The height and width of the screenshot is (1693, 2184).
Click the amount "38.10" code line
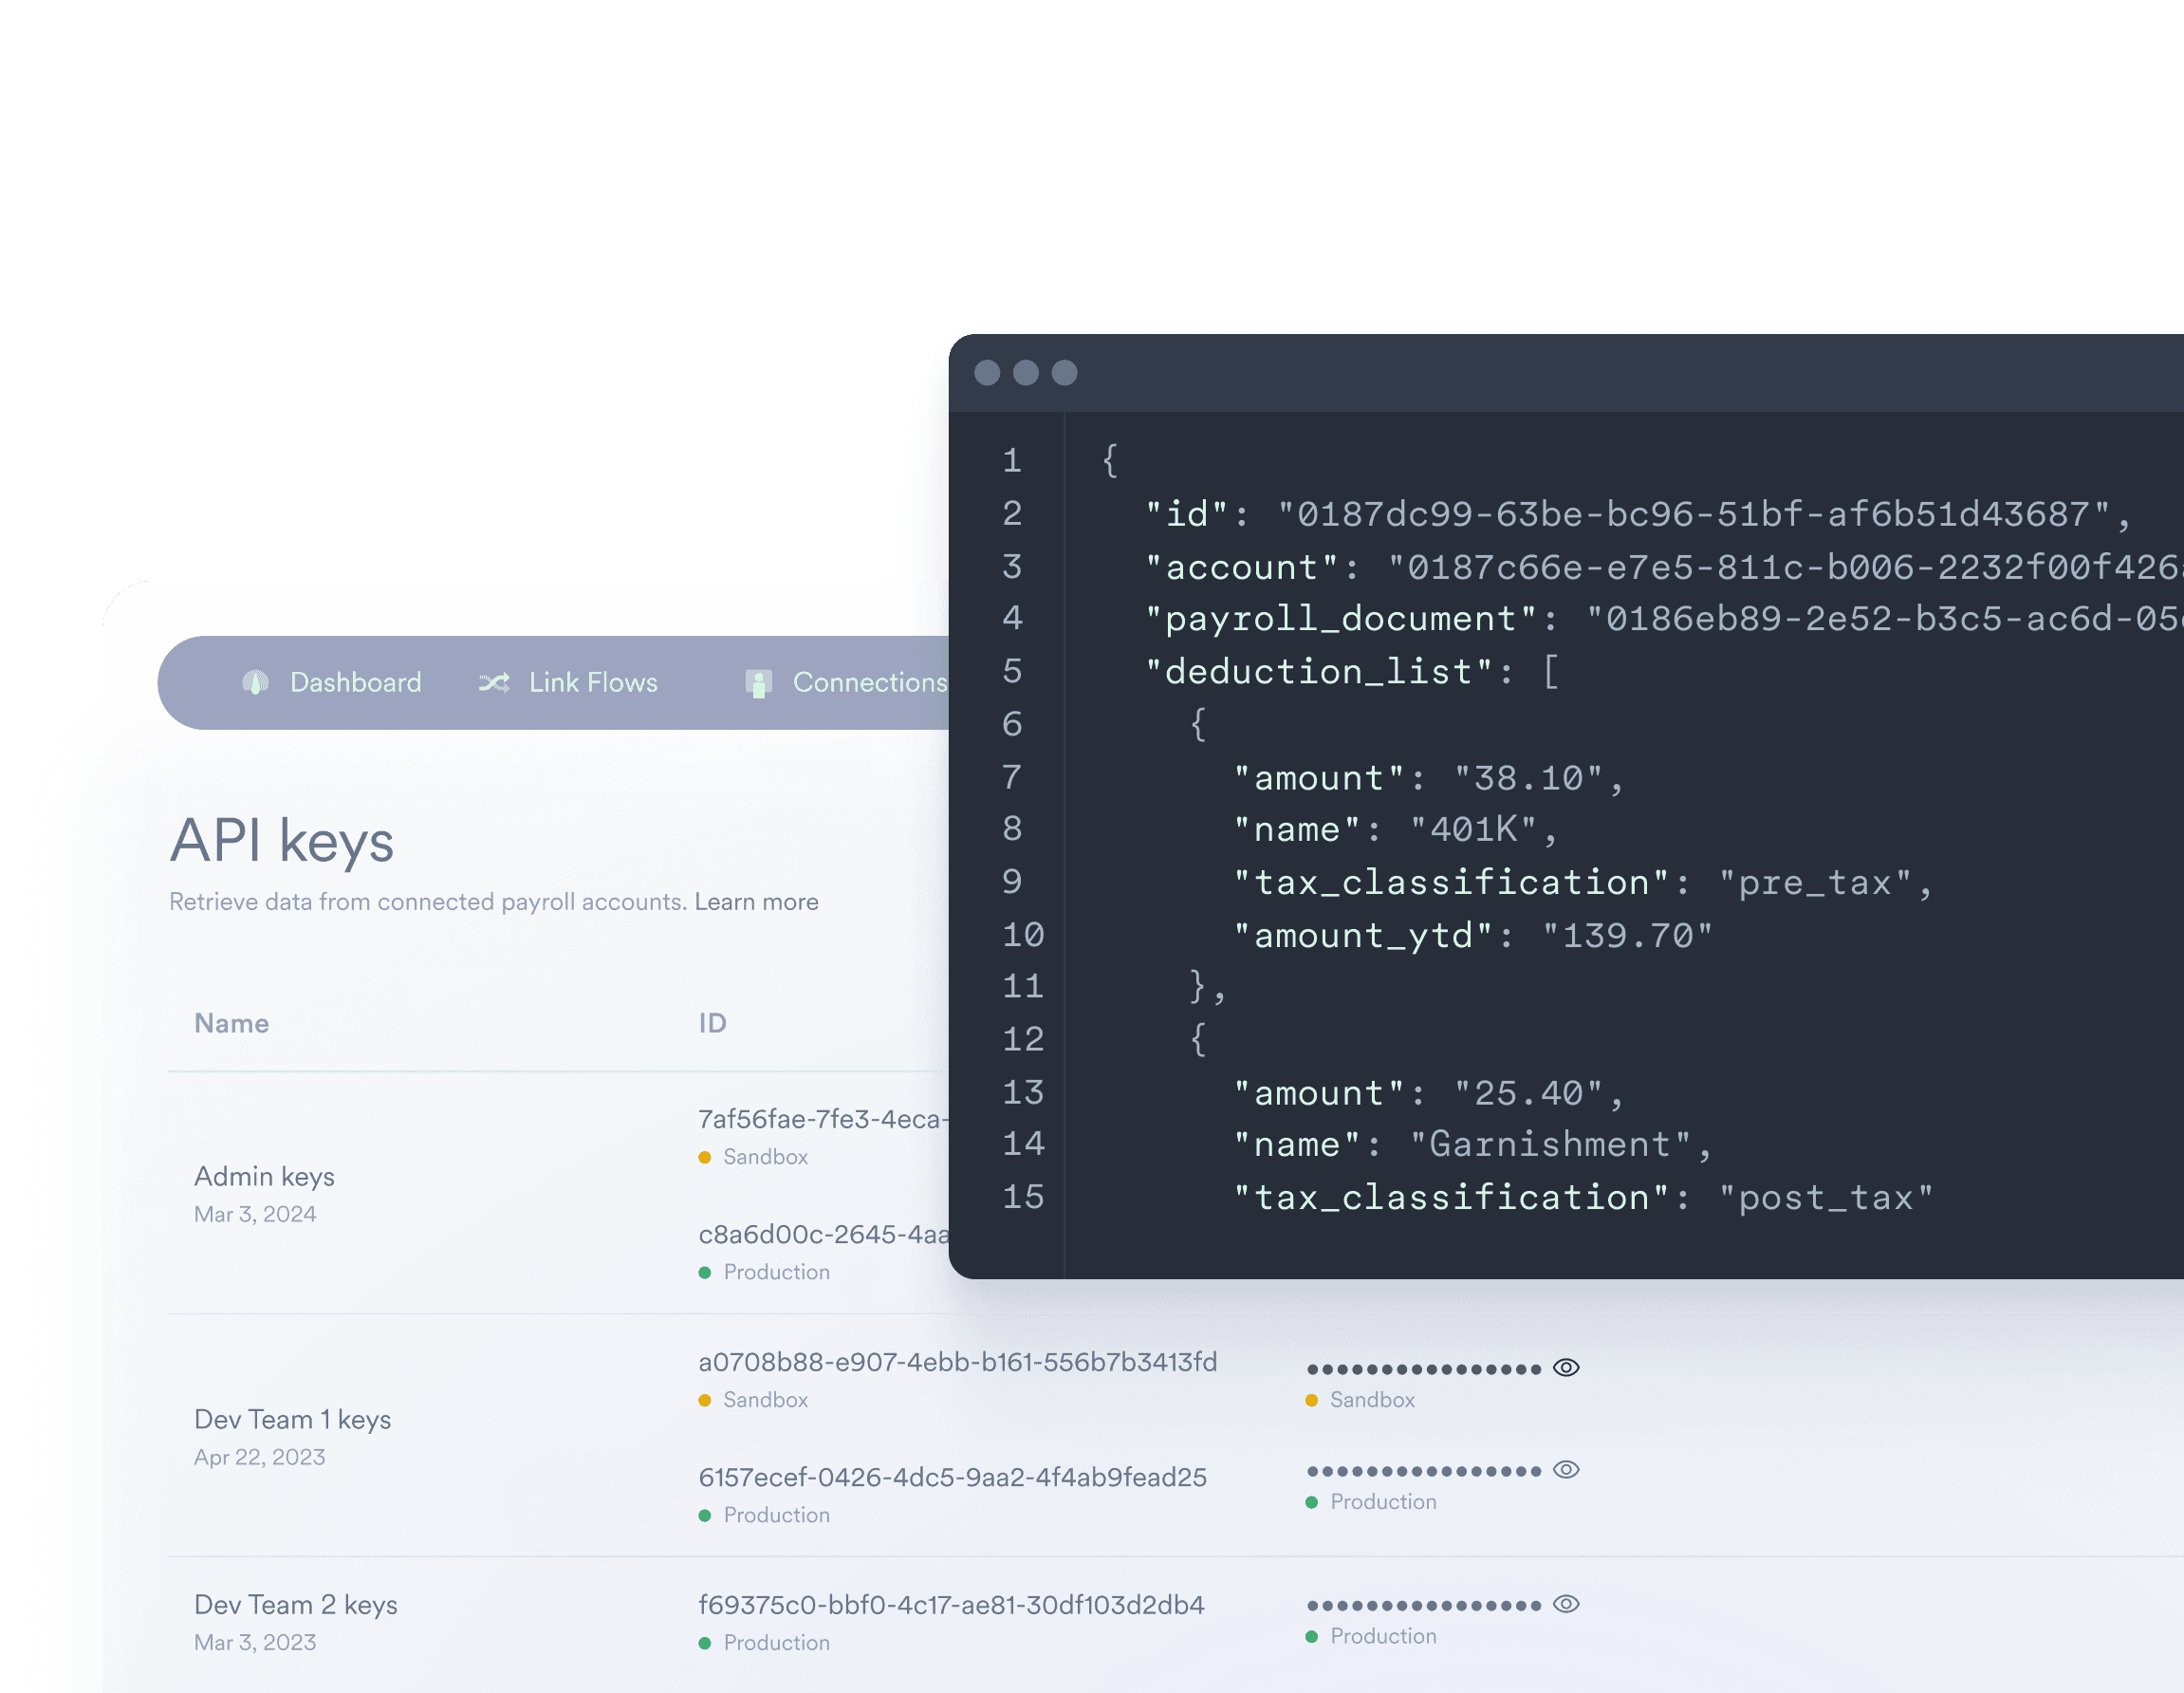coord(1429,778)
